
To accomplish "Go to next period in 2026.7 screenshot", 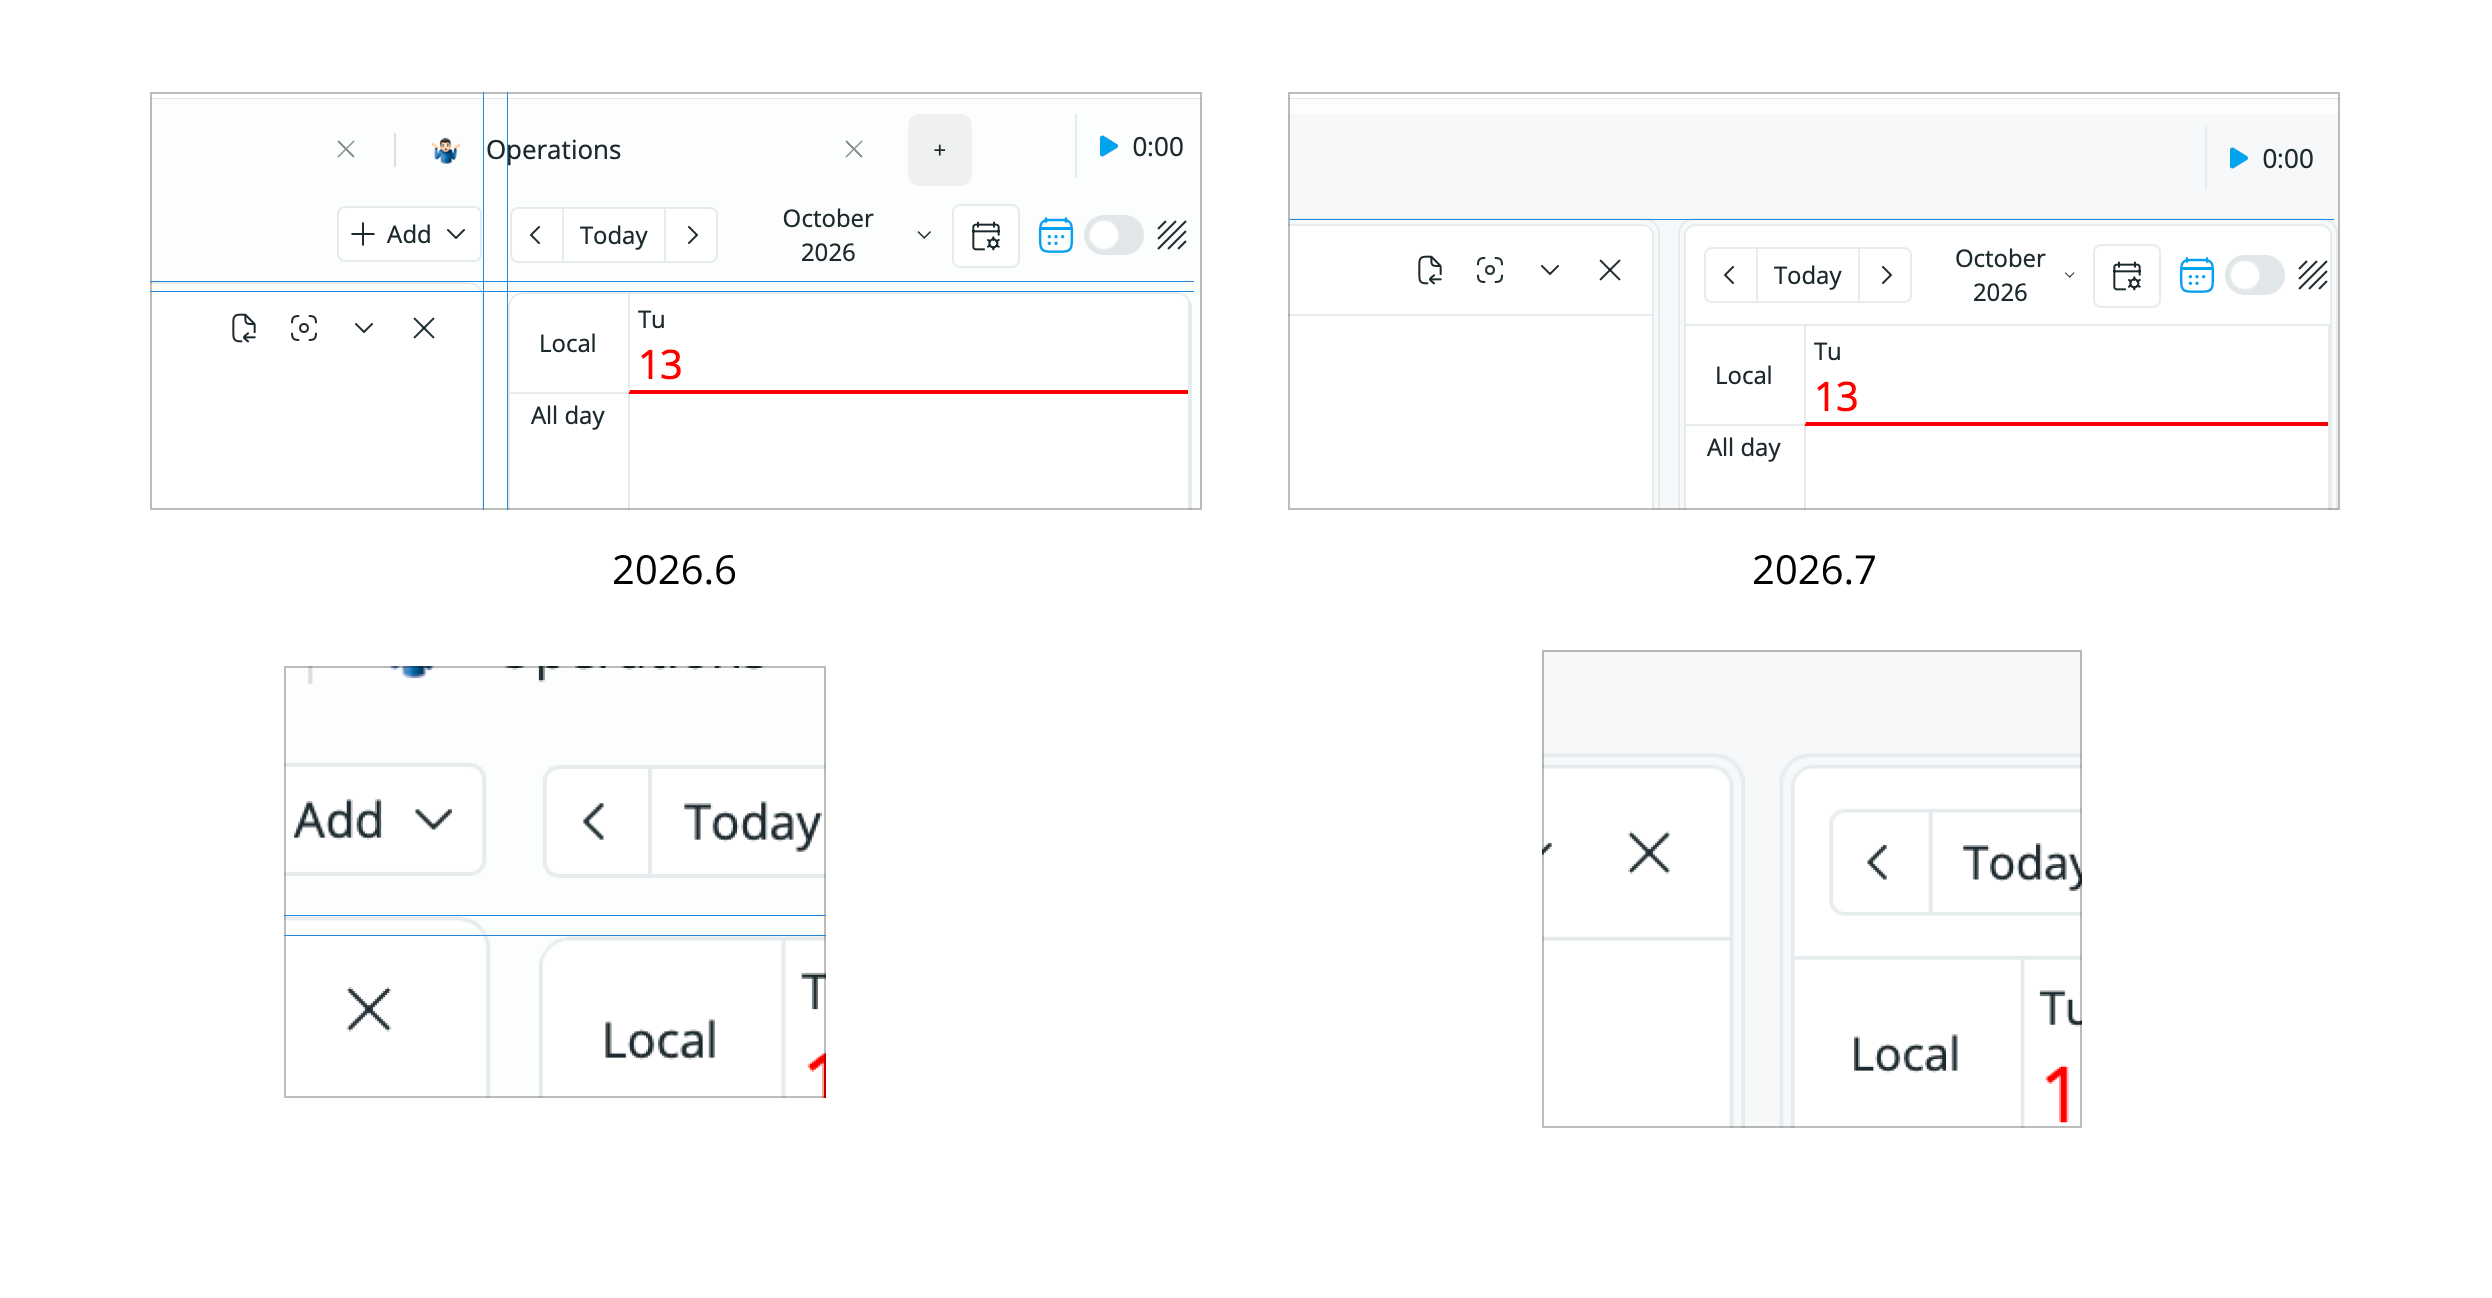I will 1886,275.
